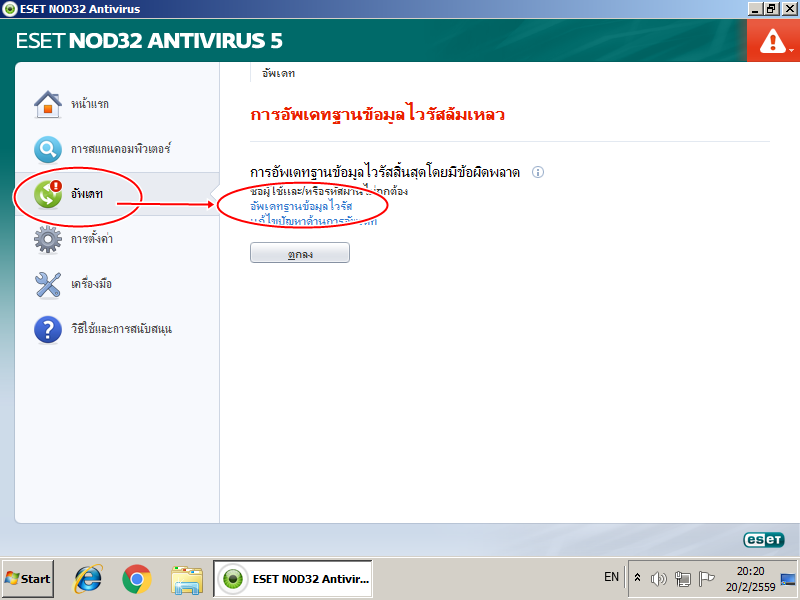Open Windows Explorer folder in taskbar
The height and width of the screenshot is (600, 800).
coord(187,580)
